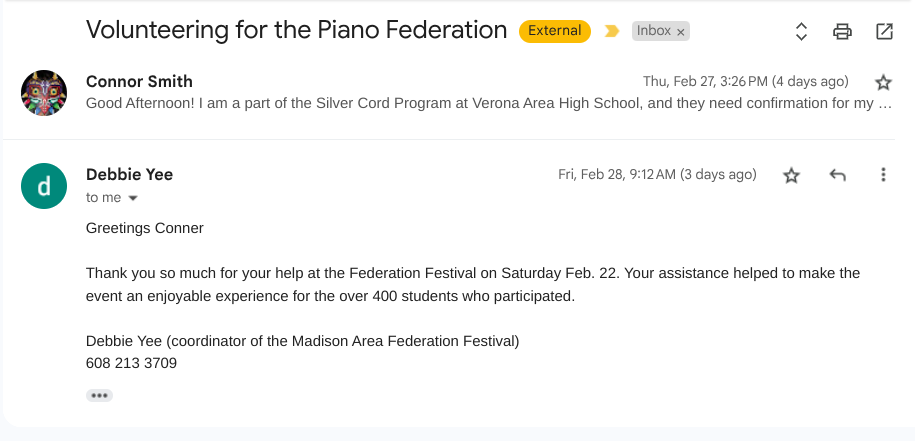Star Debbie Yee's message
Viewport: 915px width, 441px height.
click(791, 175)
